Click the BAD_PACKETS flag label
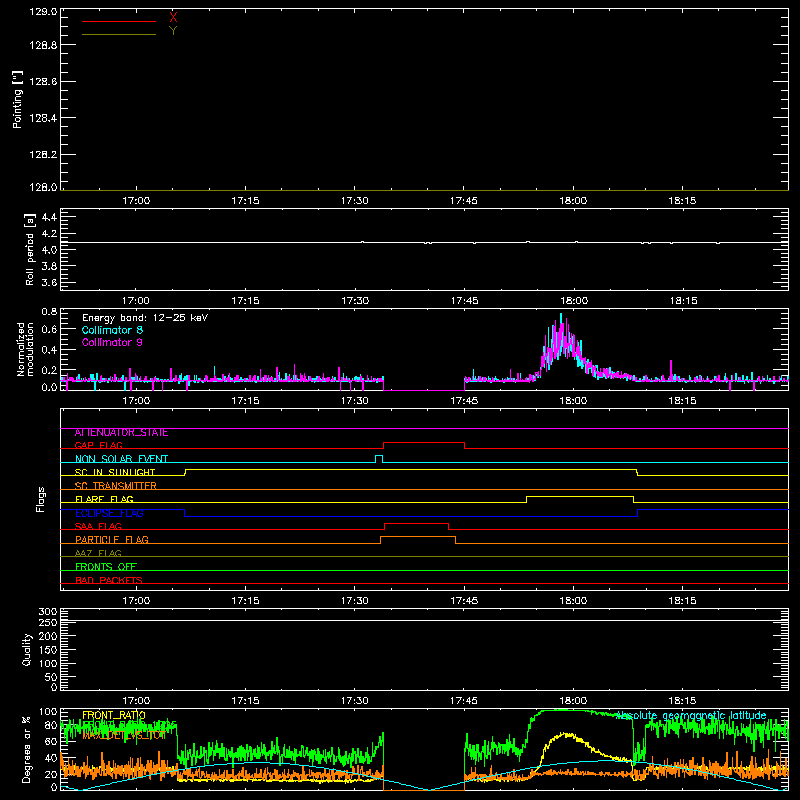 click(x=109, y=581)
